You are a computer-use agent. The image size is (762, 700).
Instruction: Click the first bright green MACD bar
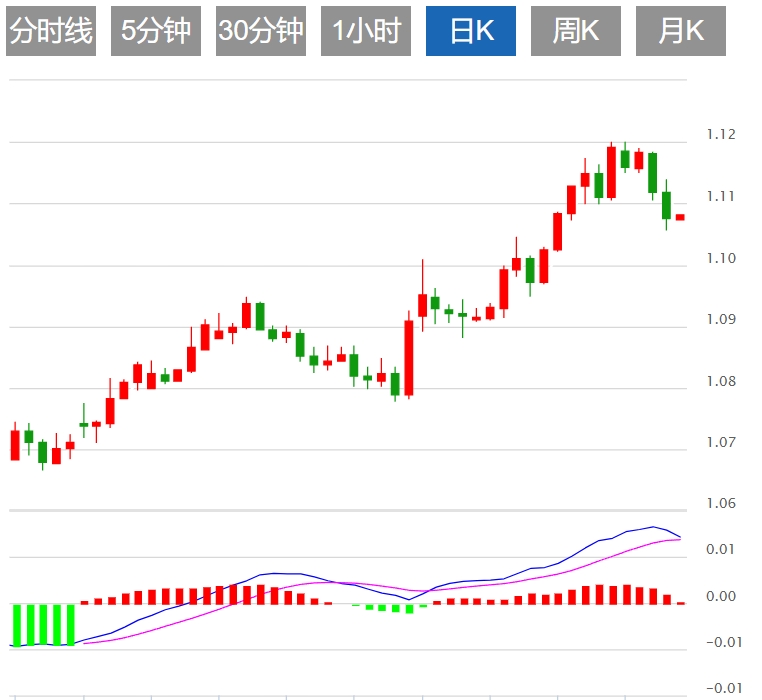click(17, 625)
